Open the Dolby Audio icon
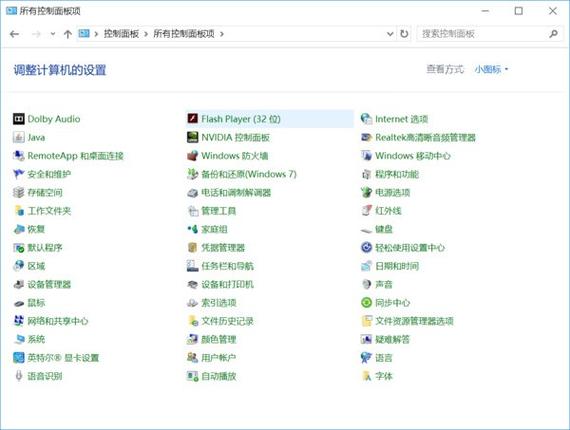570x430 pixels. pos(19,119)
